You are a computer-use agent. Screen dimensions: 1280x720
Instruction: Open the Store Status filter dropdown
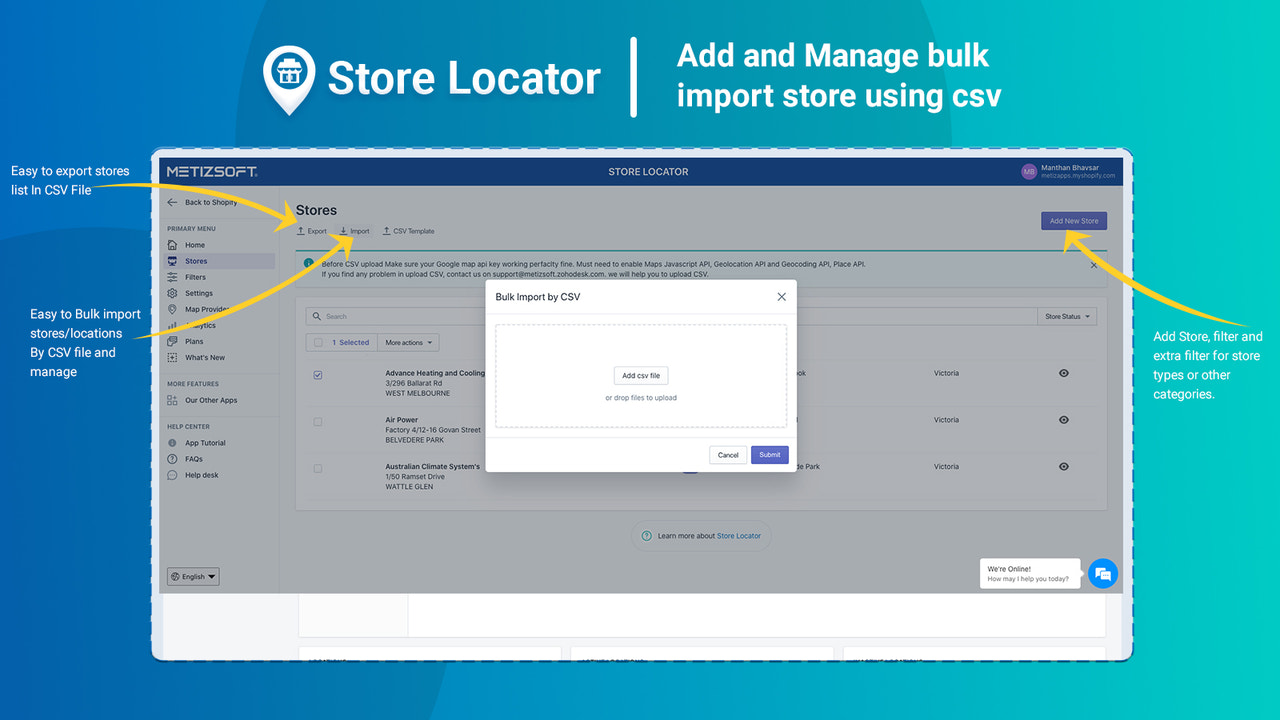pos(1066,316)
